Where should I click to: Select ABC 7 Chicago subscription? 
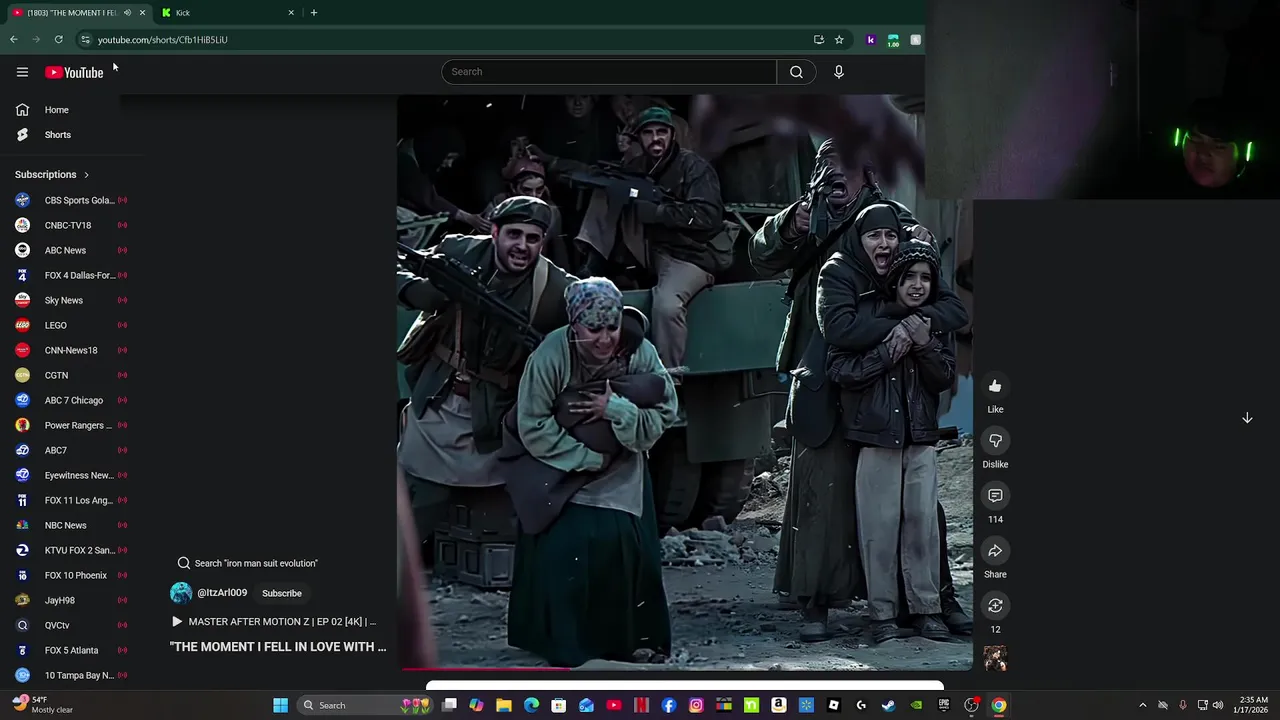point(70,400)
